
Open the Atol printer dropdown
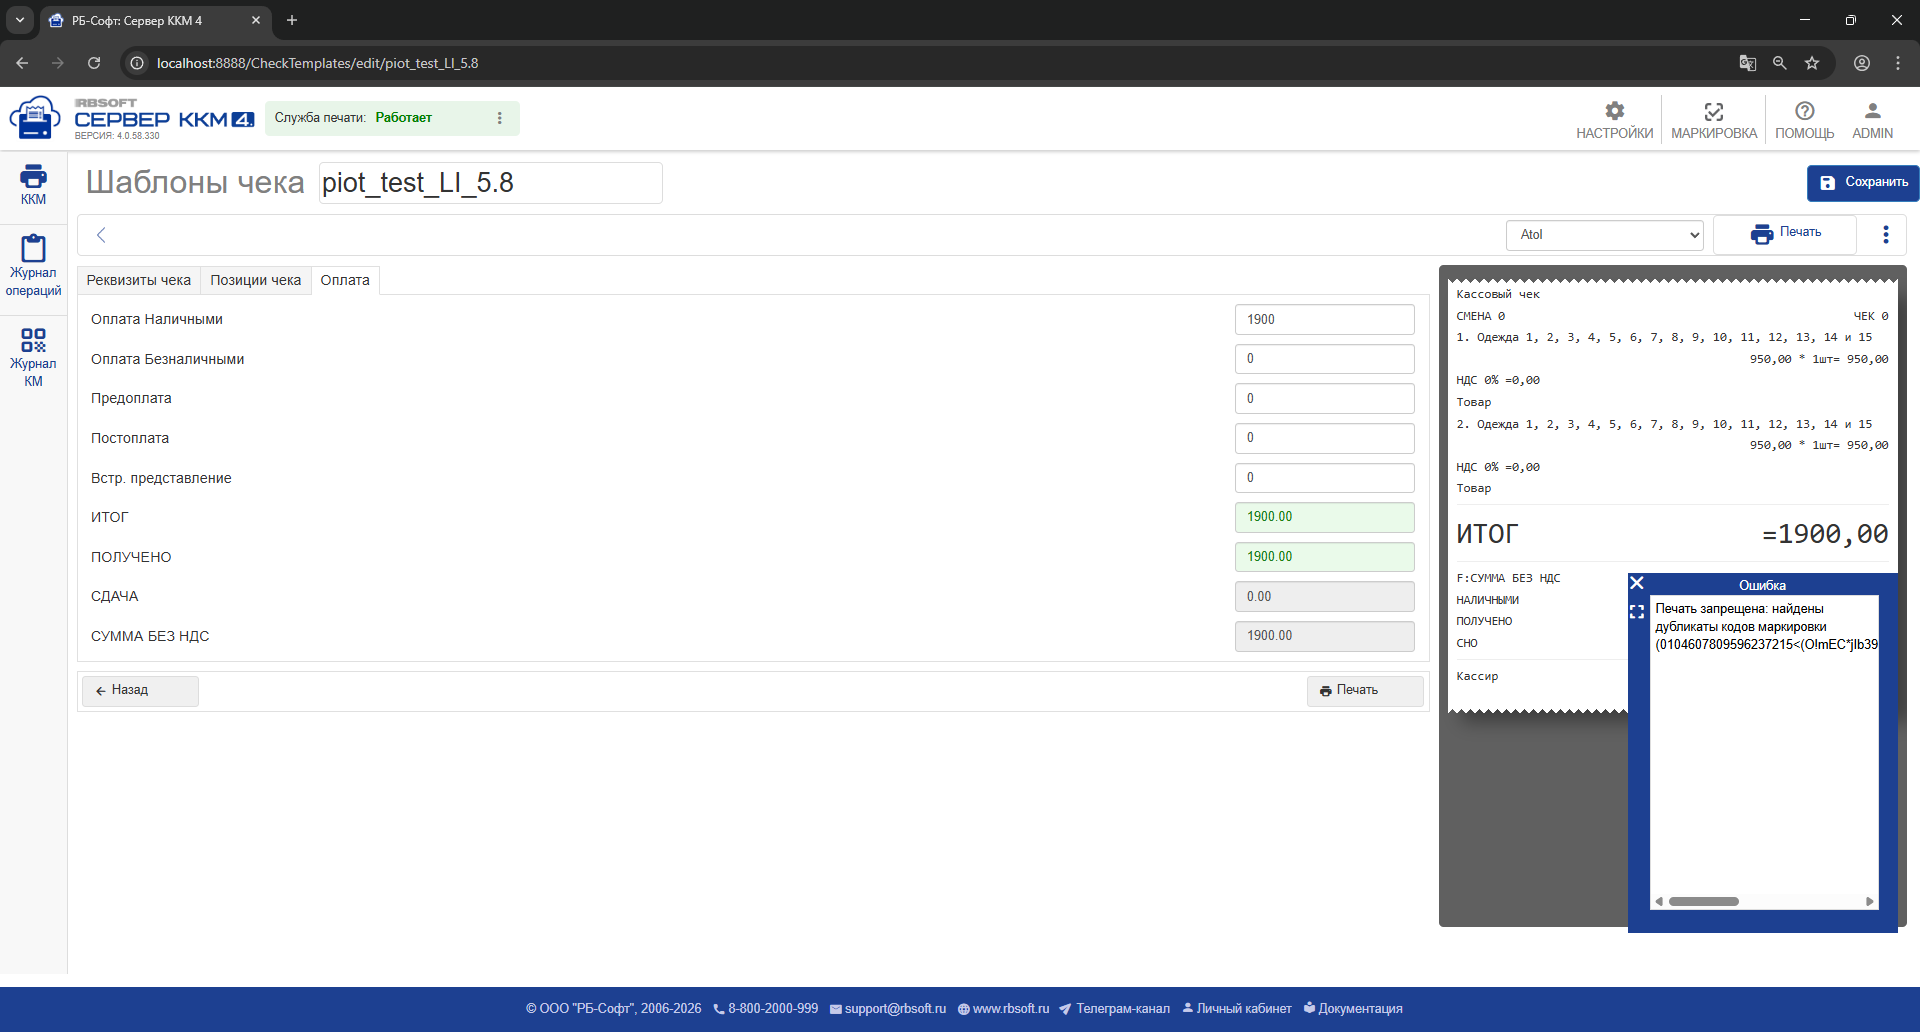point(1605,235)
